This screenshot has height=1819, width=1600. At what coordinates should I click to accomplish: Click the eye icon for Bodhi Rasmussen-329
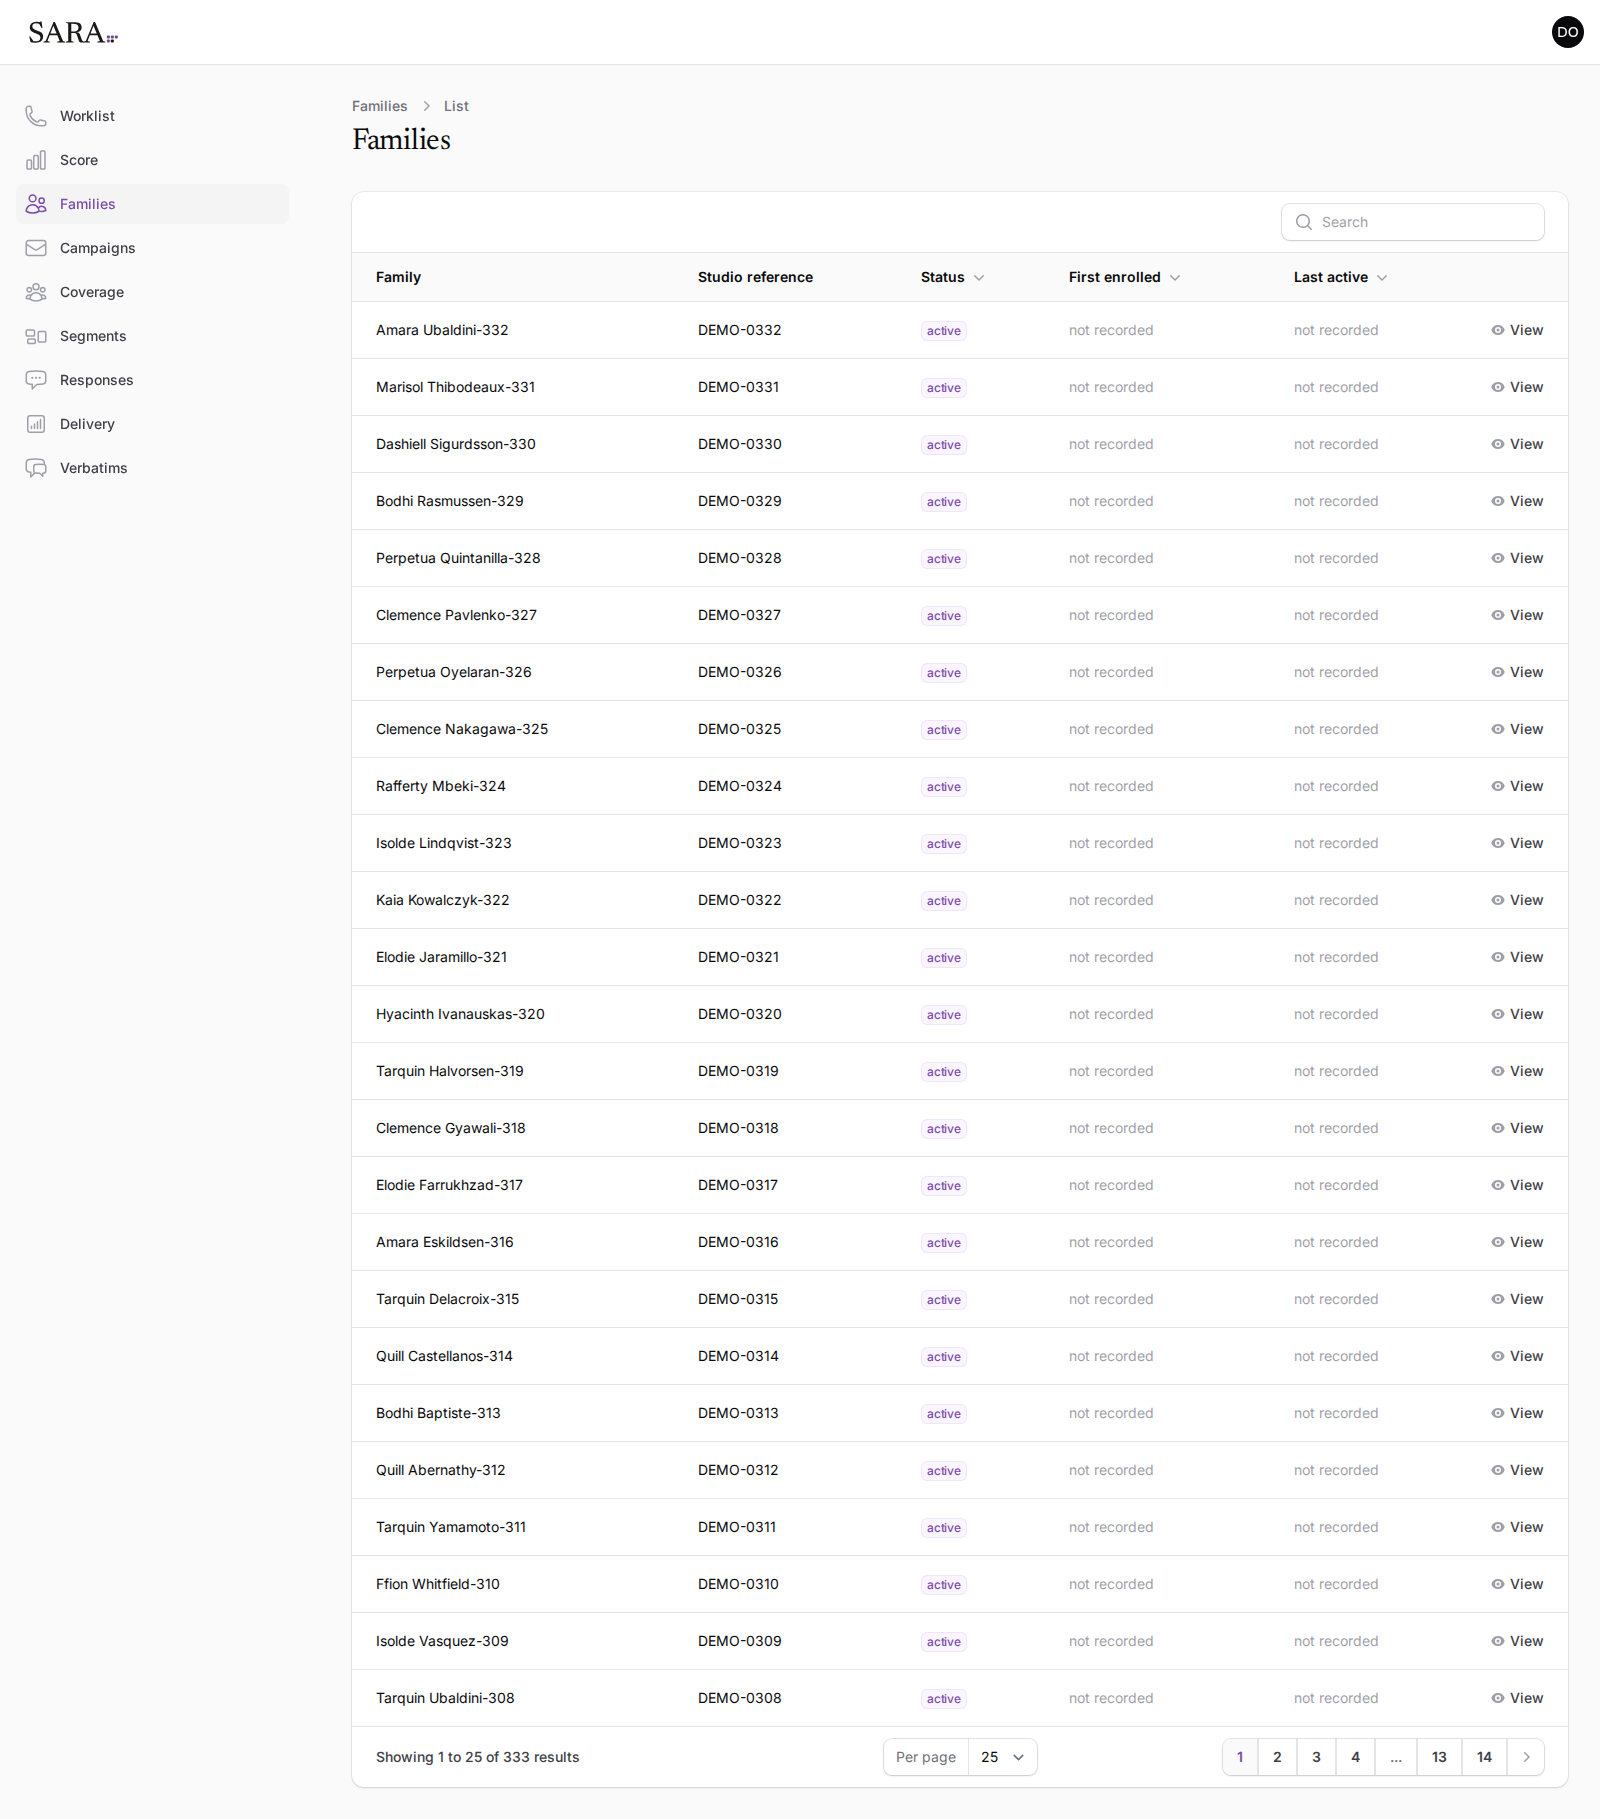click(1498, 501)
